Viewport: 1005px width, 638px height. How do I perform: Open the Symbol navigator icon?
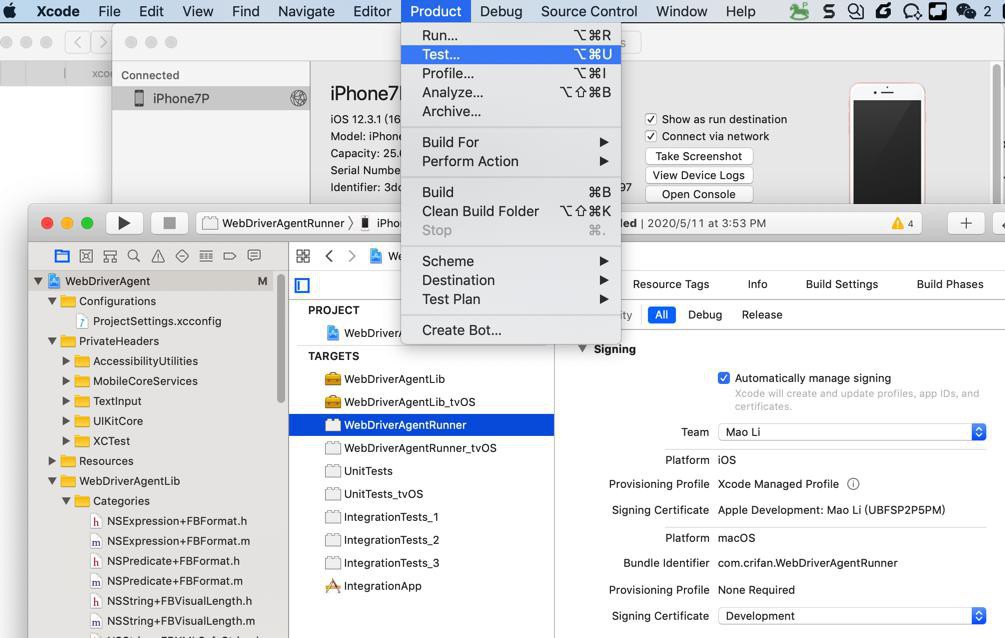[x=110, y=256]
